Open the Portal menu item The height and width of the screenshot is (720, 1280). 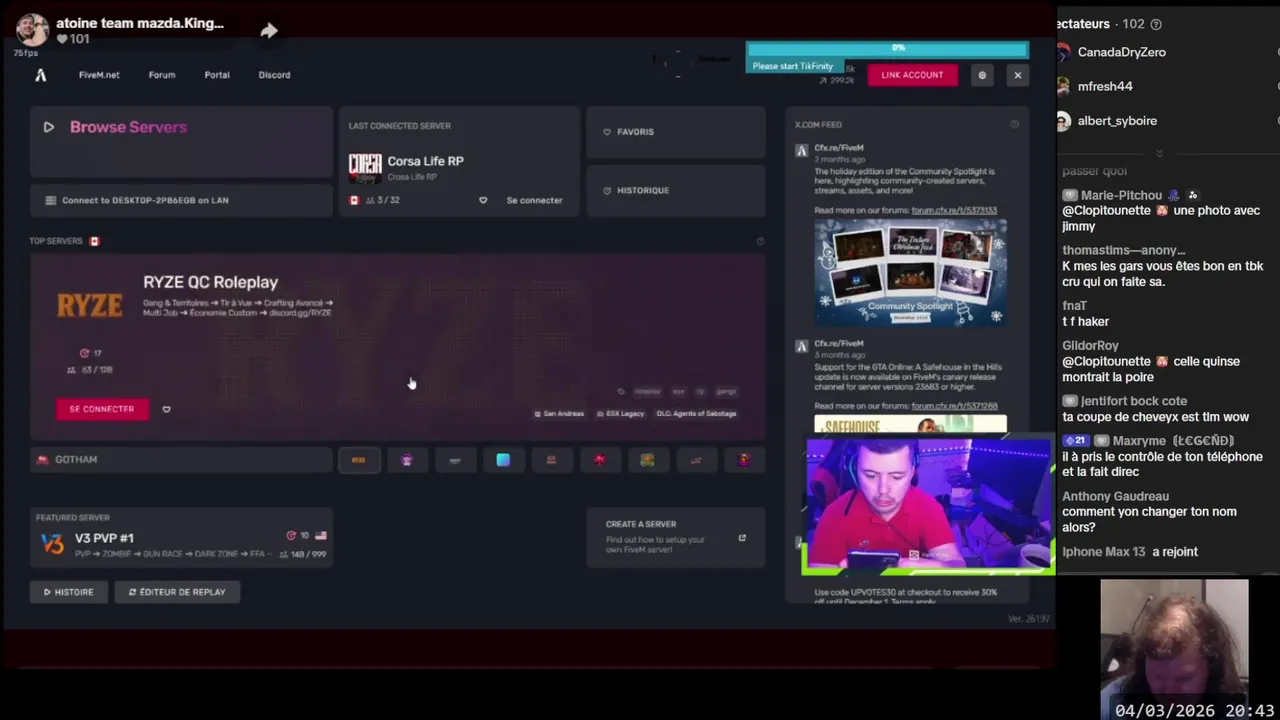[x=217, y=75]
